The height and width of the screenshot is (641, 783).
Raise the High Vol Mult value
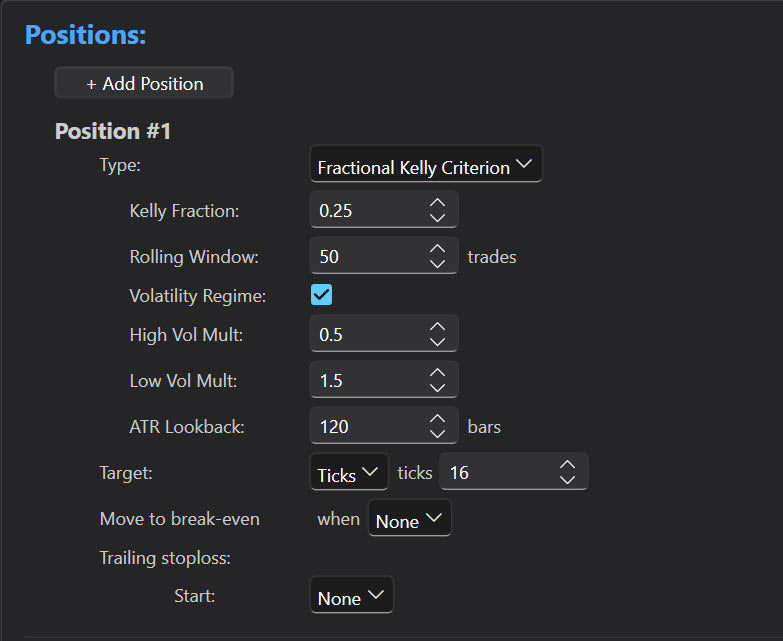[x=437, y=327]
